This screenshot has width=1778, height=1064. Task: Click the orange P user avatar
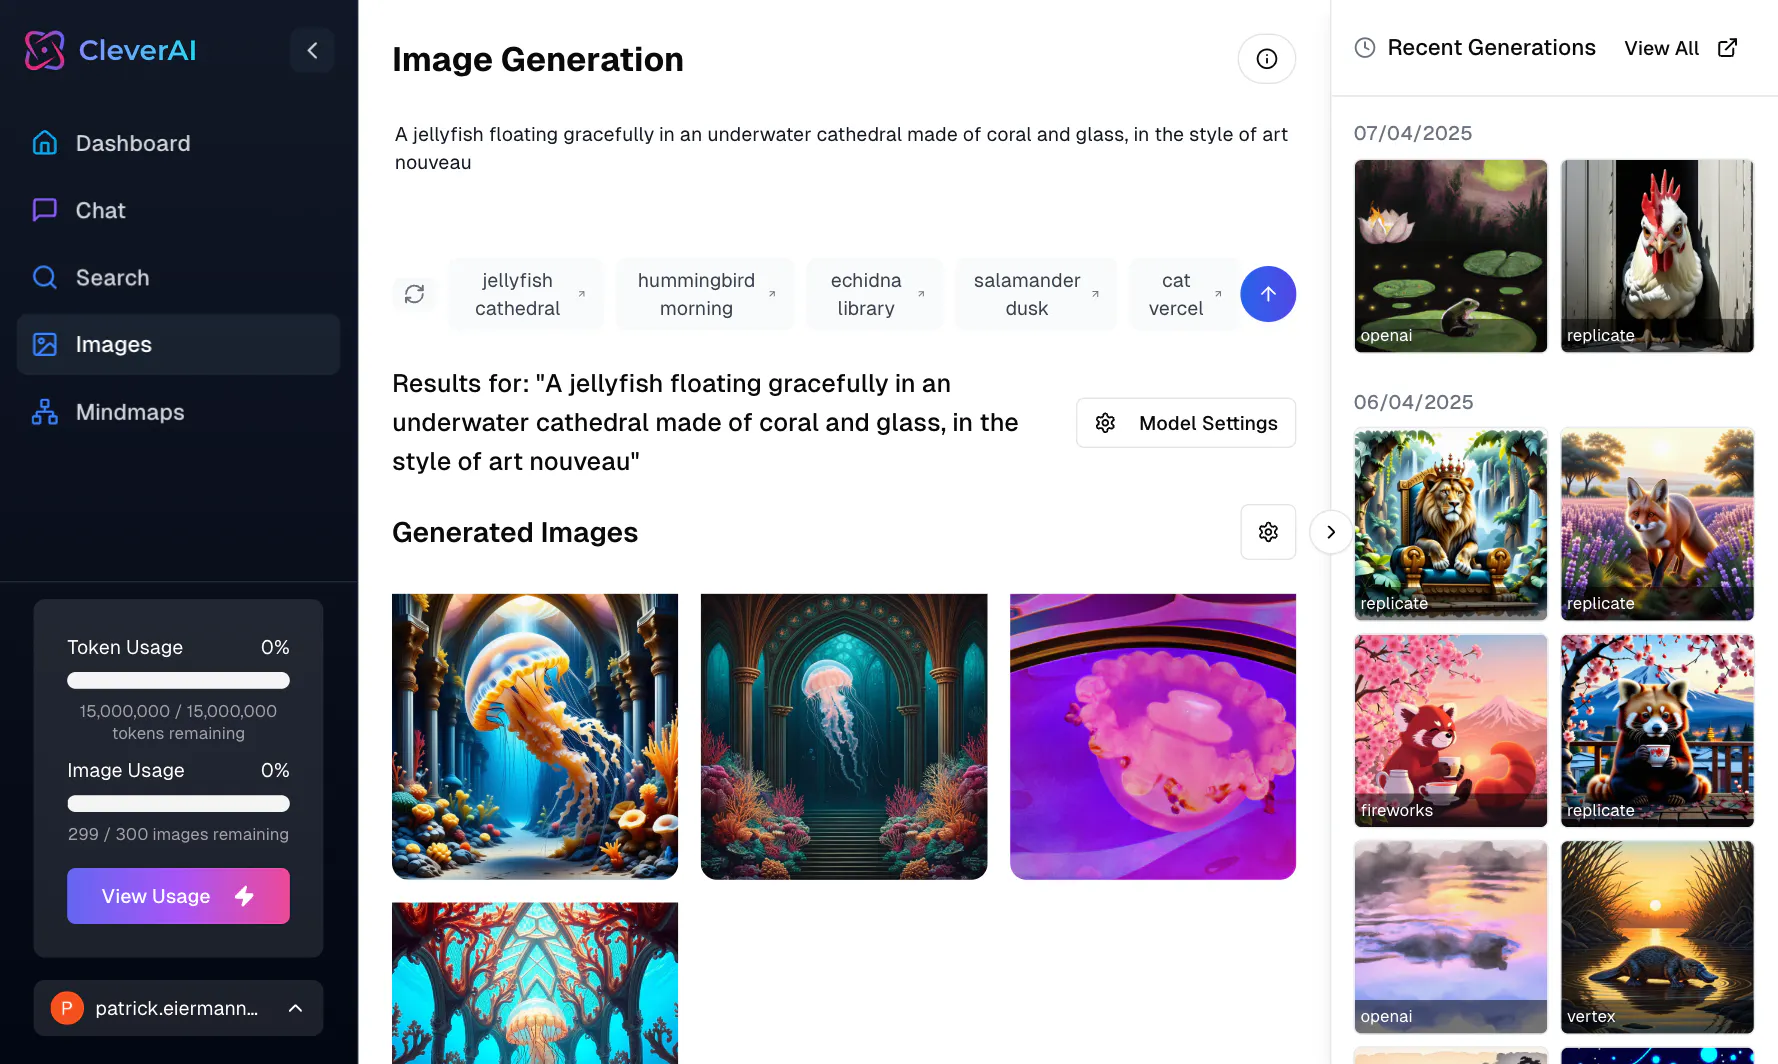coord(67,1008)
